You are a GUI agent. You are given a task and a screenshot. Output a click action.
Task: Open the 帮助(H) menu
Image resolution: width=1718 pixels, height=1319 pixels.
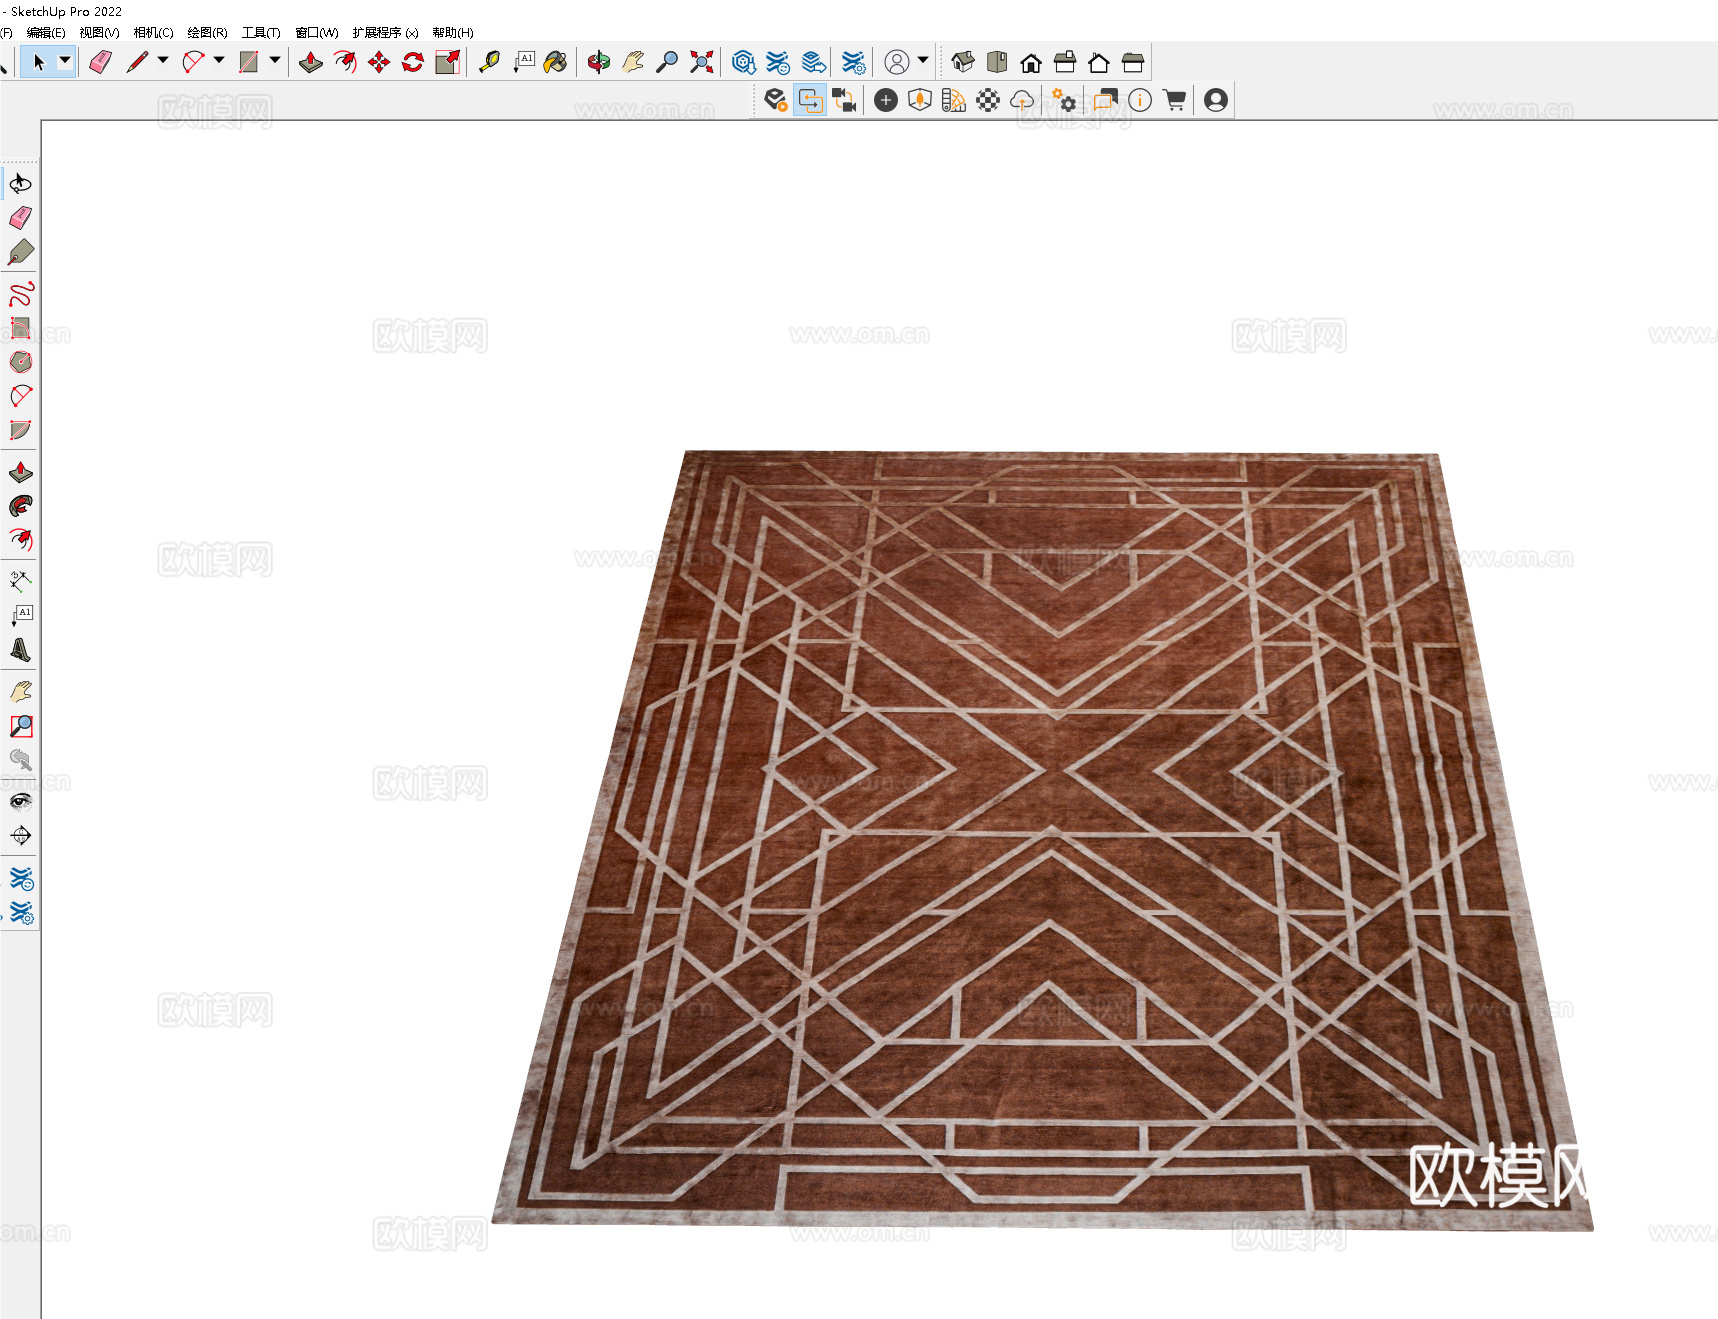click(453, 33)
